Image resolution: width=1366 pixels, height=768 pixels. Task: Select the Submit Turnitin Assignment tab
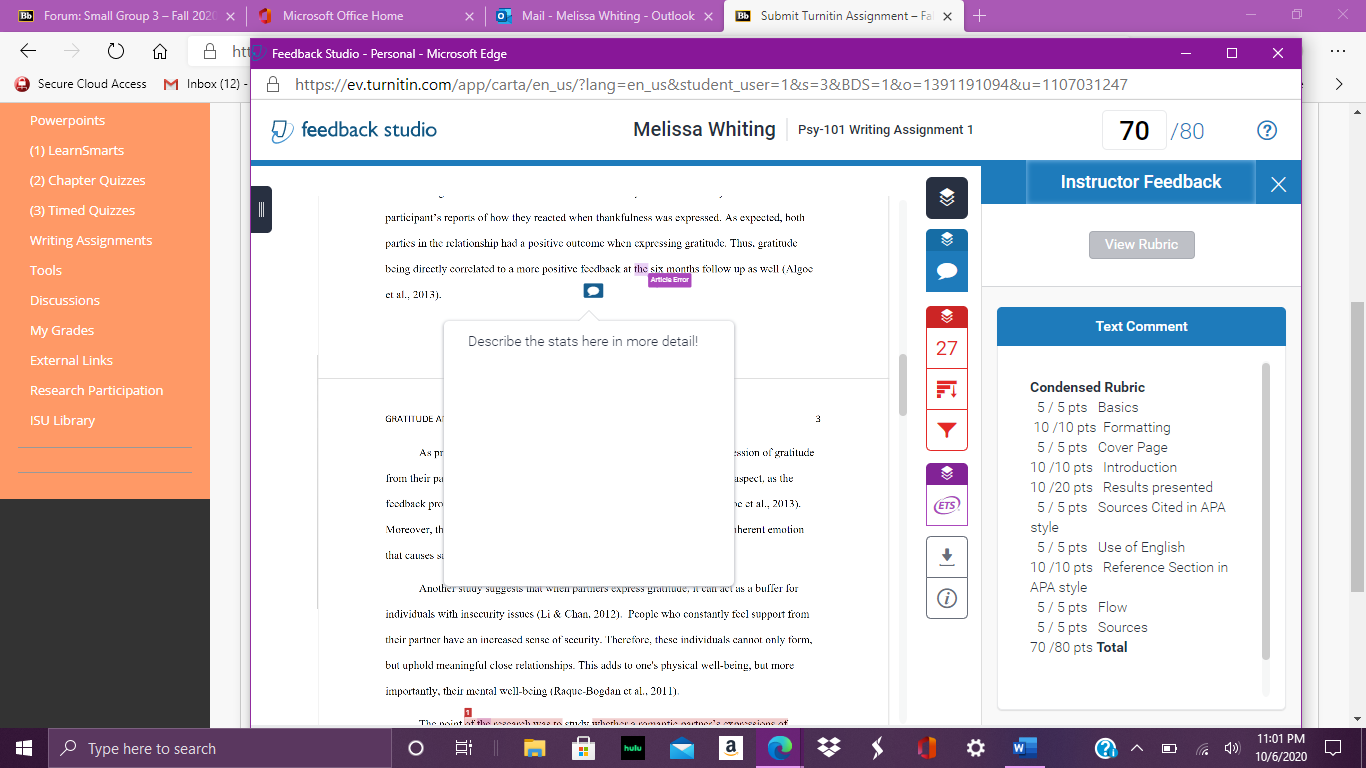click(x=844, y=16)
